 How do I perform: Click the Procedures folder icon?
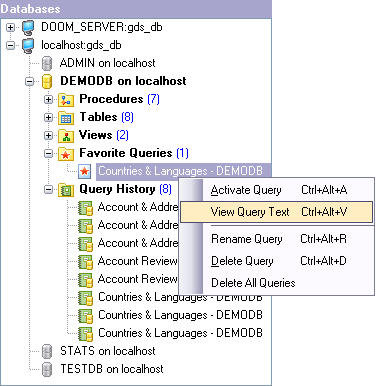[66, 100]
